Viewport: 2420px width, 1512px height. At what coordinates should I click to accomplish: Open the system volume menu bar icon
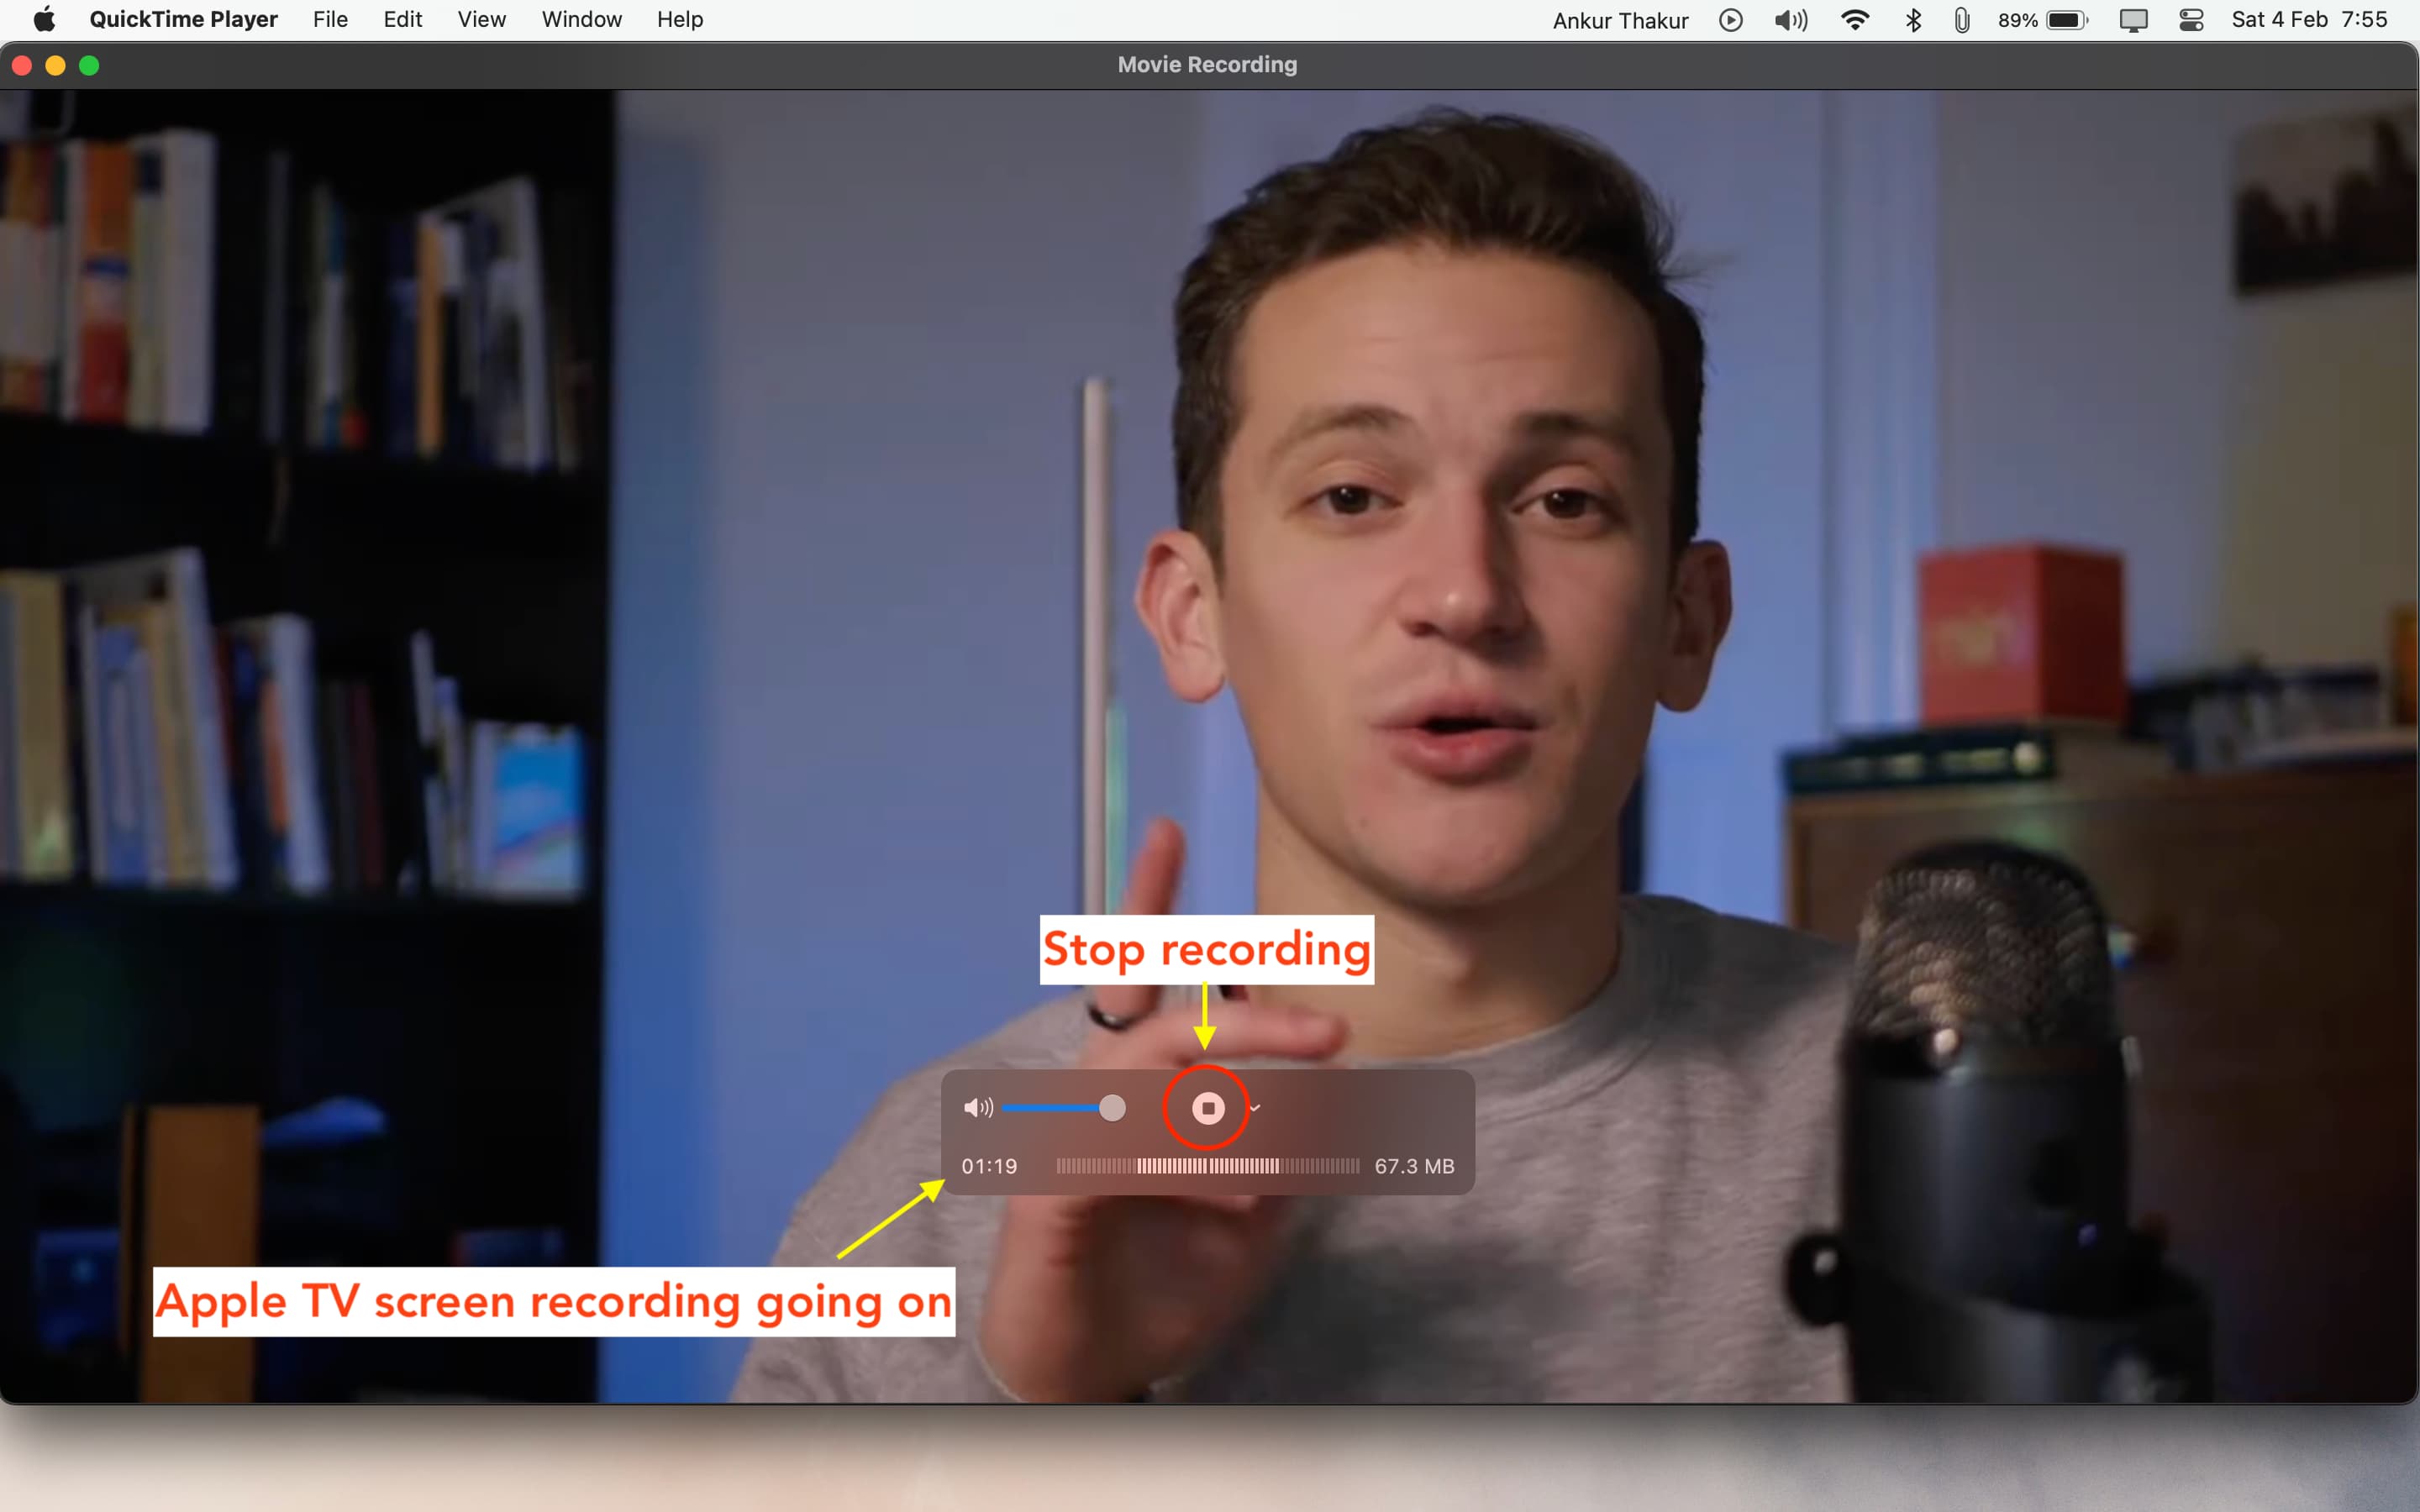(x=1790, y=20)
